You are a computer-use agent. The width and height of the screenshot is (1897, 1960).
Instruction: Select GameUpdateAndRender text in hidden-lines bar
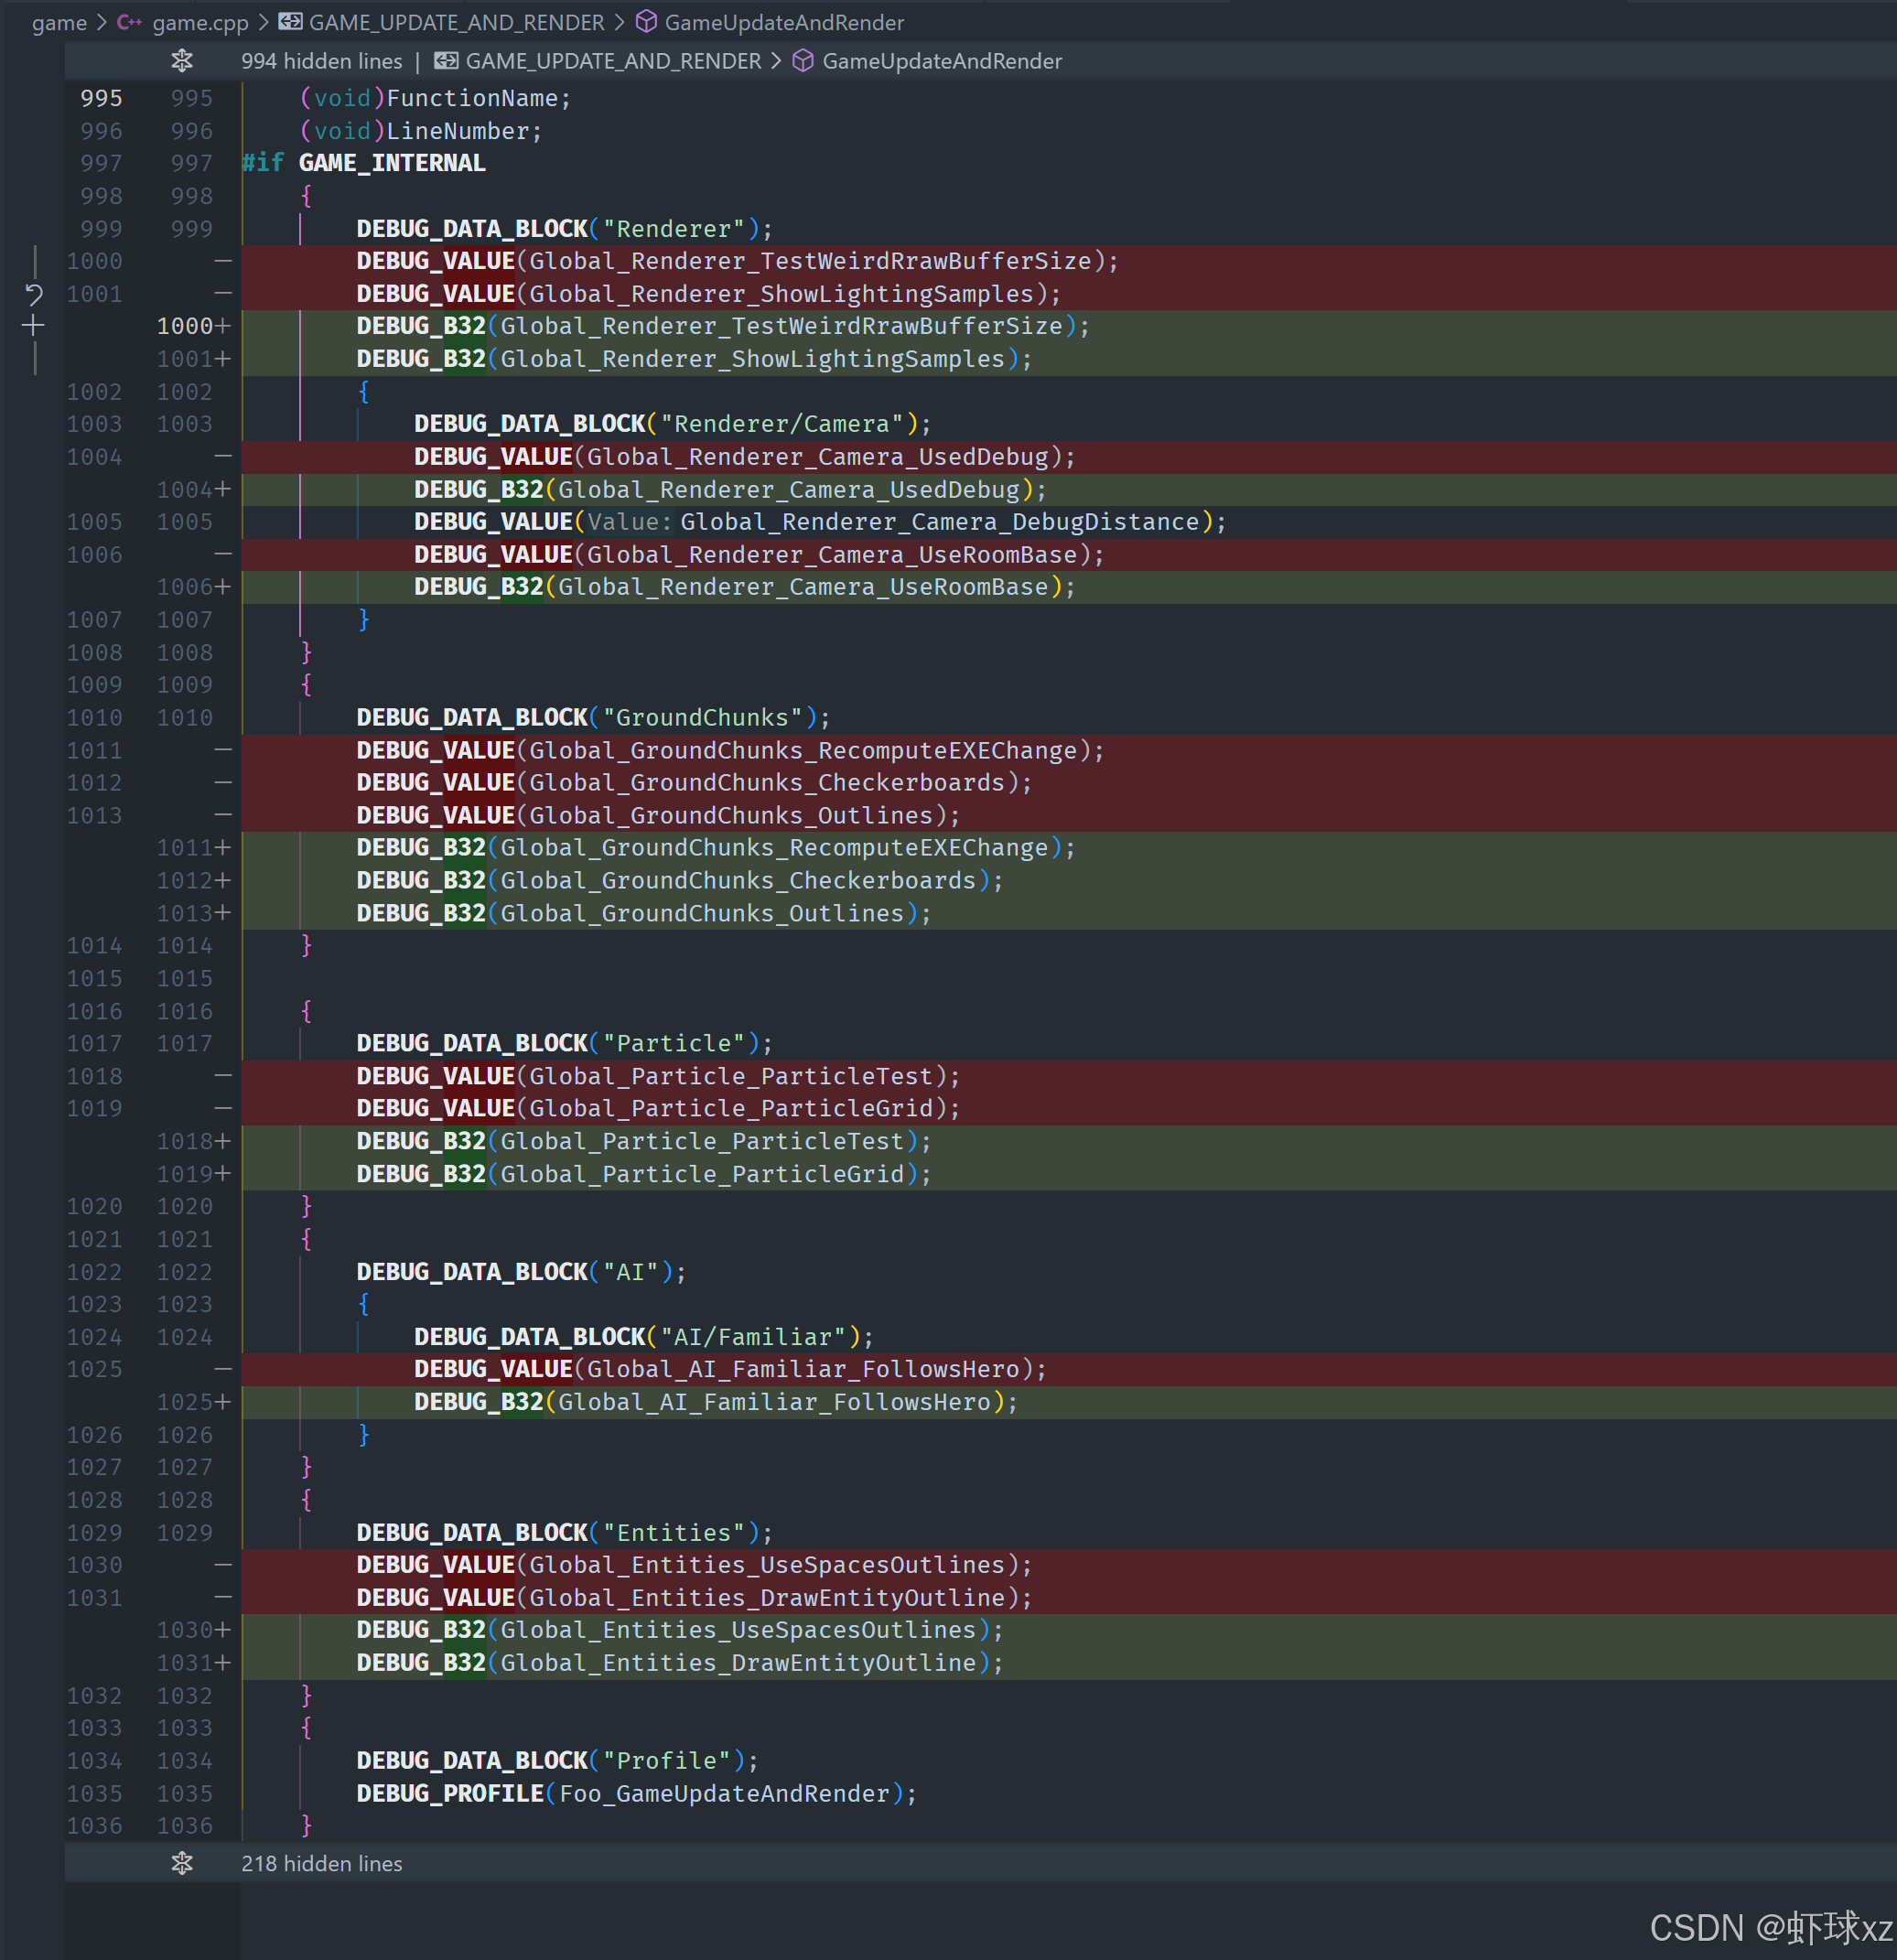point(941,61)
